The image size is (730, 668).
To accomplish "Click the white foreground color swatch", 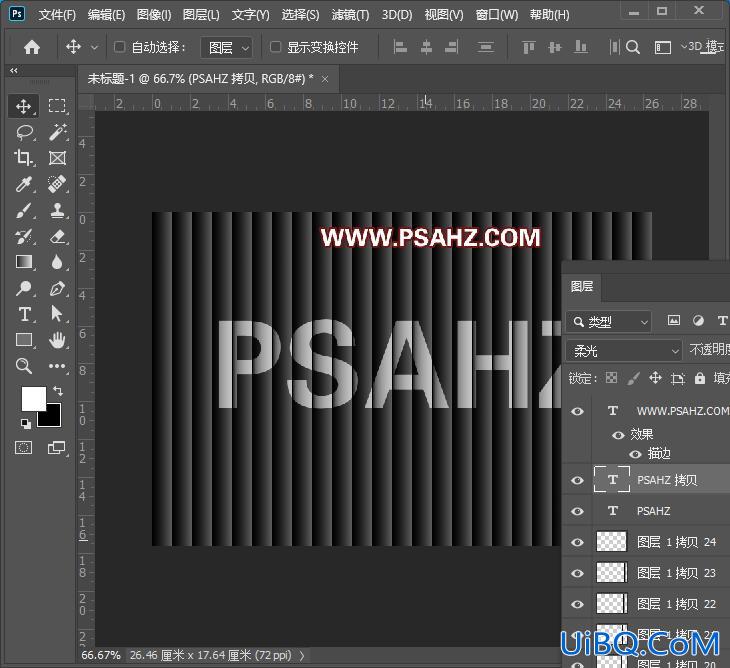I will [32, 397].
